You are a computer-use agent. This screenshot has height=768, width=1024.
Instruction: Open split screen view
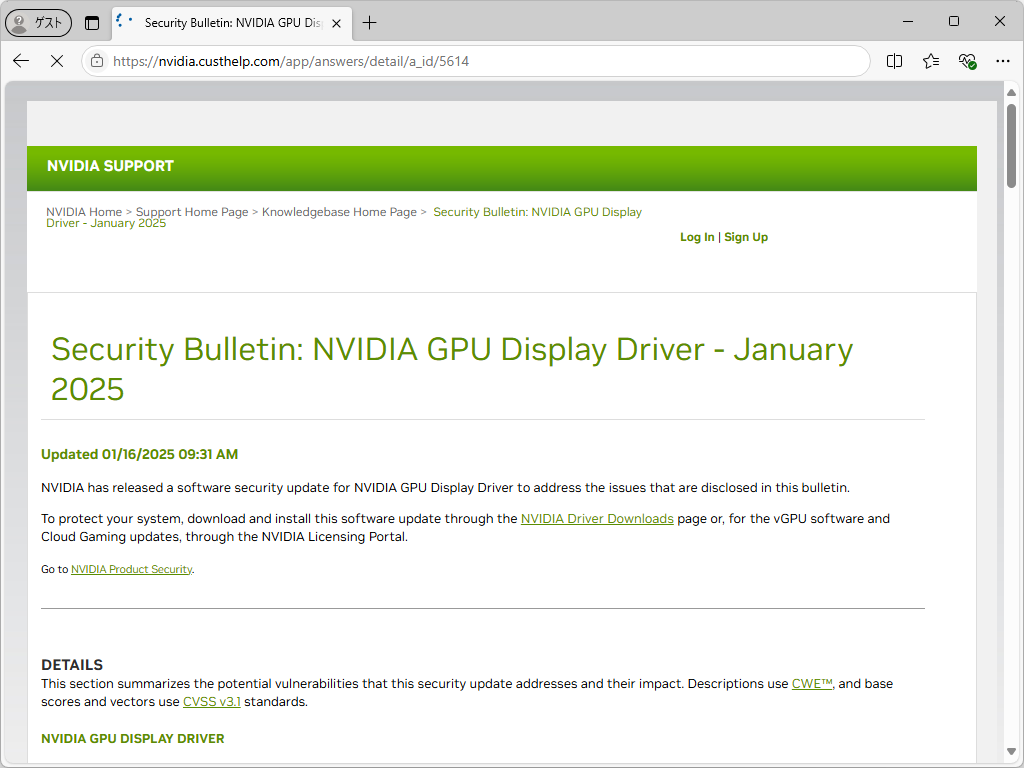pos(894,61)
